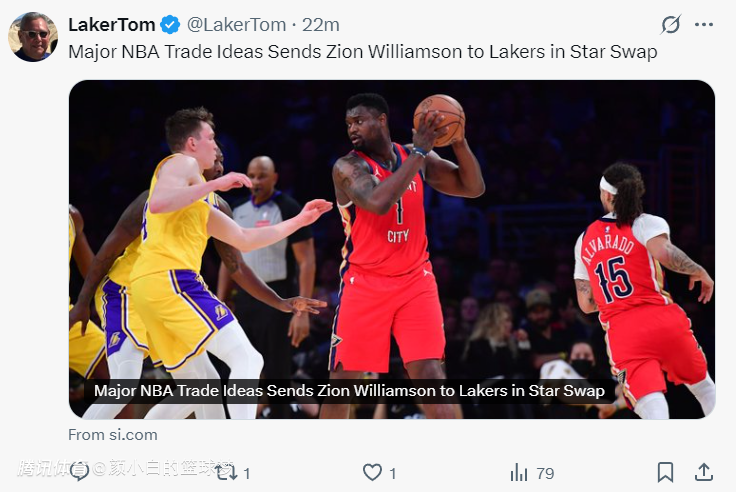The height and width of the screenshot is (492, 736).
Task: Like the post with the heart icon
Action: [372, 472]
